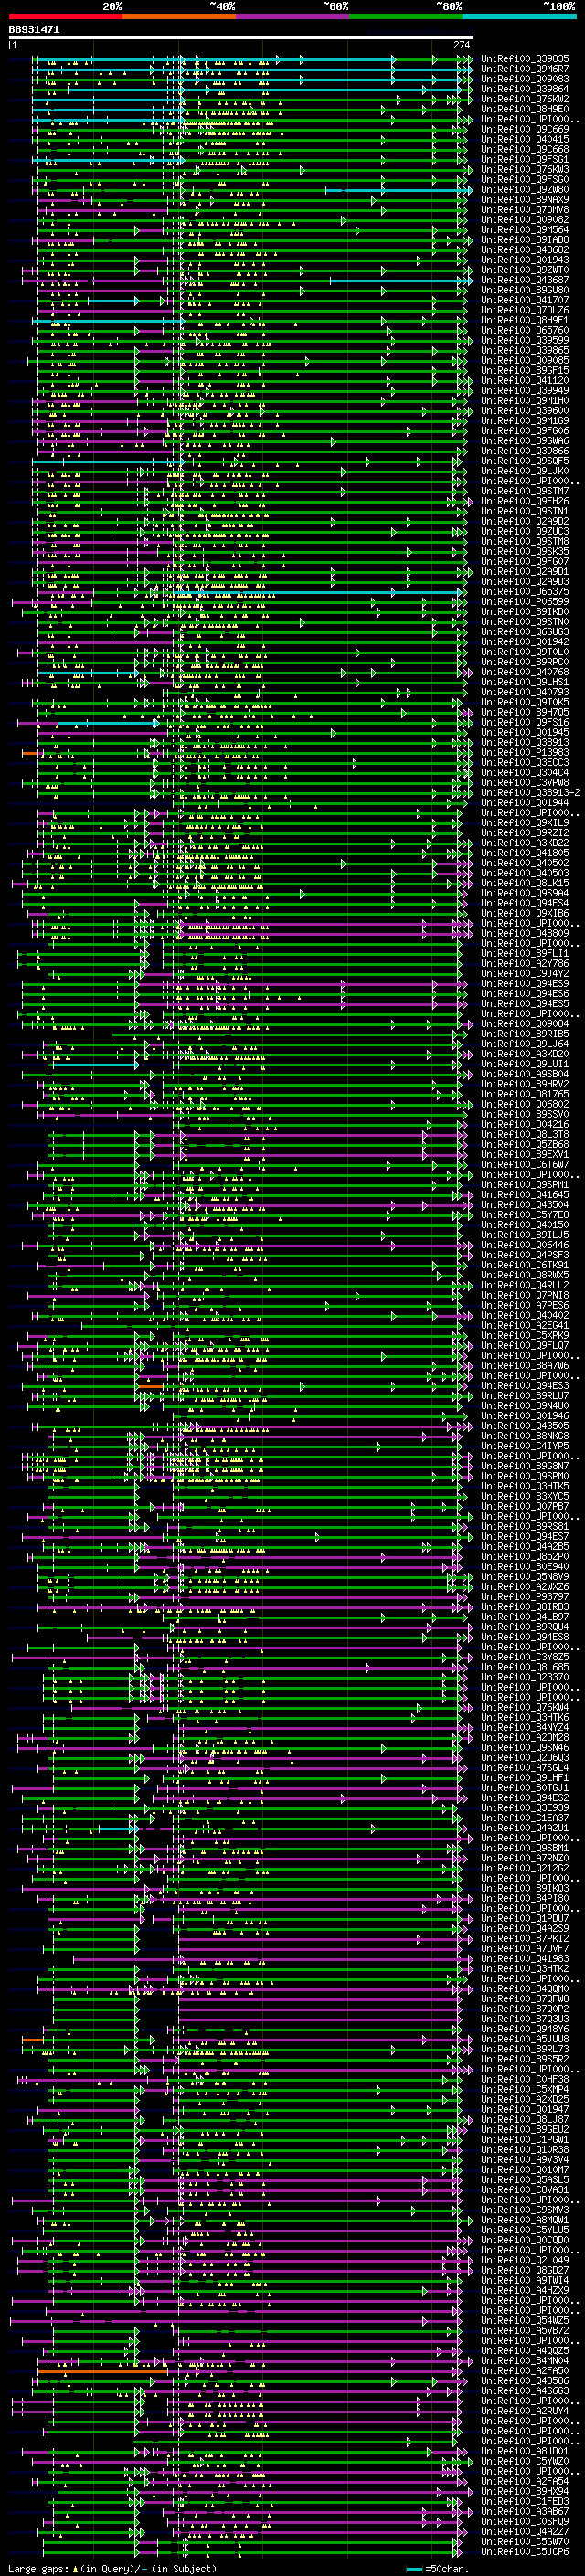Select hit label UniRef100_Q39599
The height and width of the screenshot is (2576, 585).
(x=525, y=340)
